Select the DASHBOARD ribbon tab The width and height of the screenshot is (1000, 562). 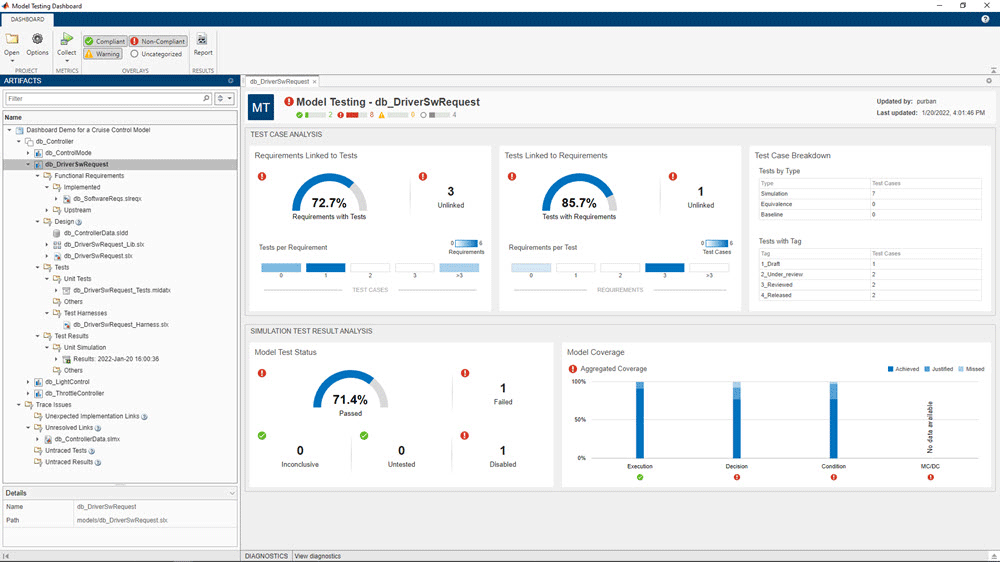(27, 19)
